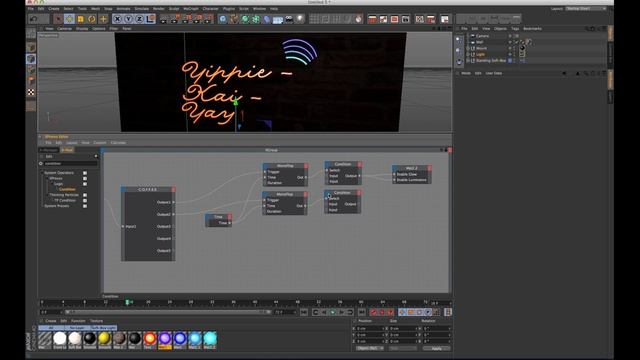Toggle coordinate system icon
The height and width of the screenshot is (360, 640).
point(151,19)
